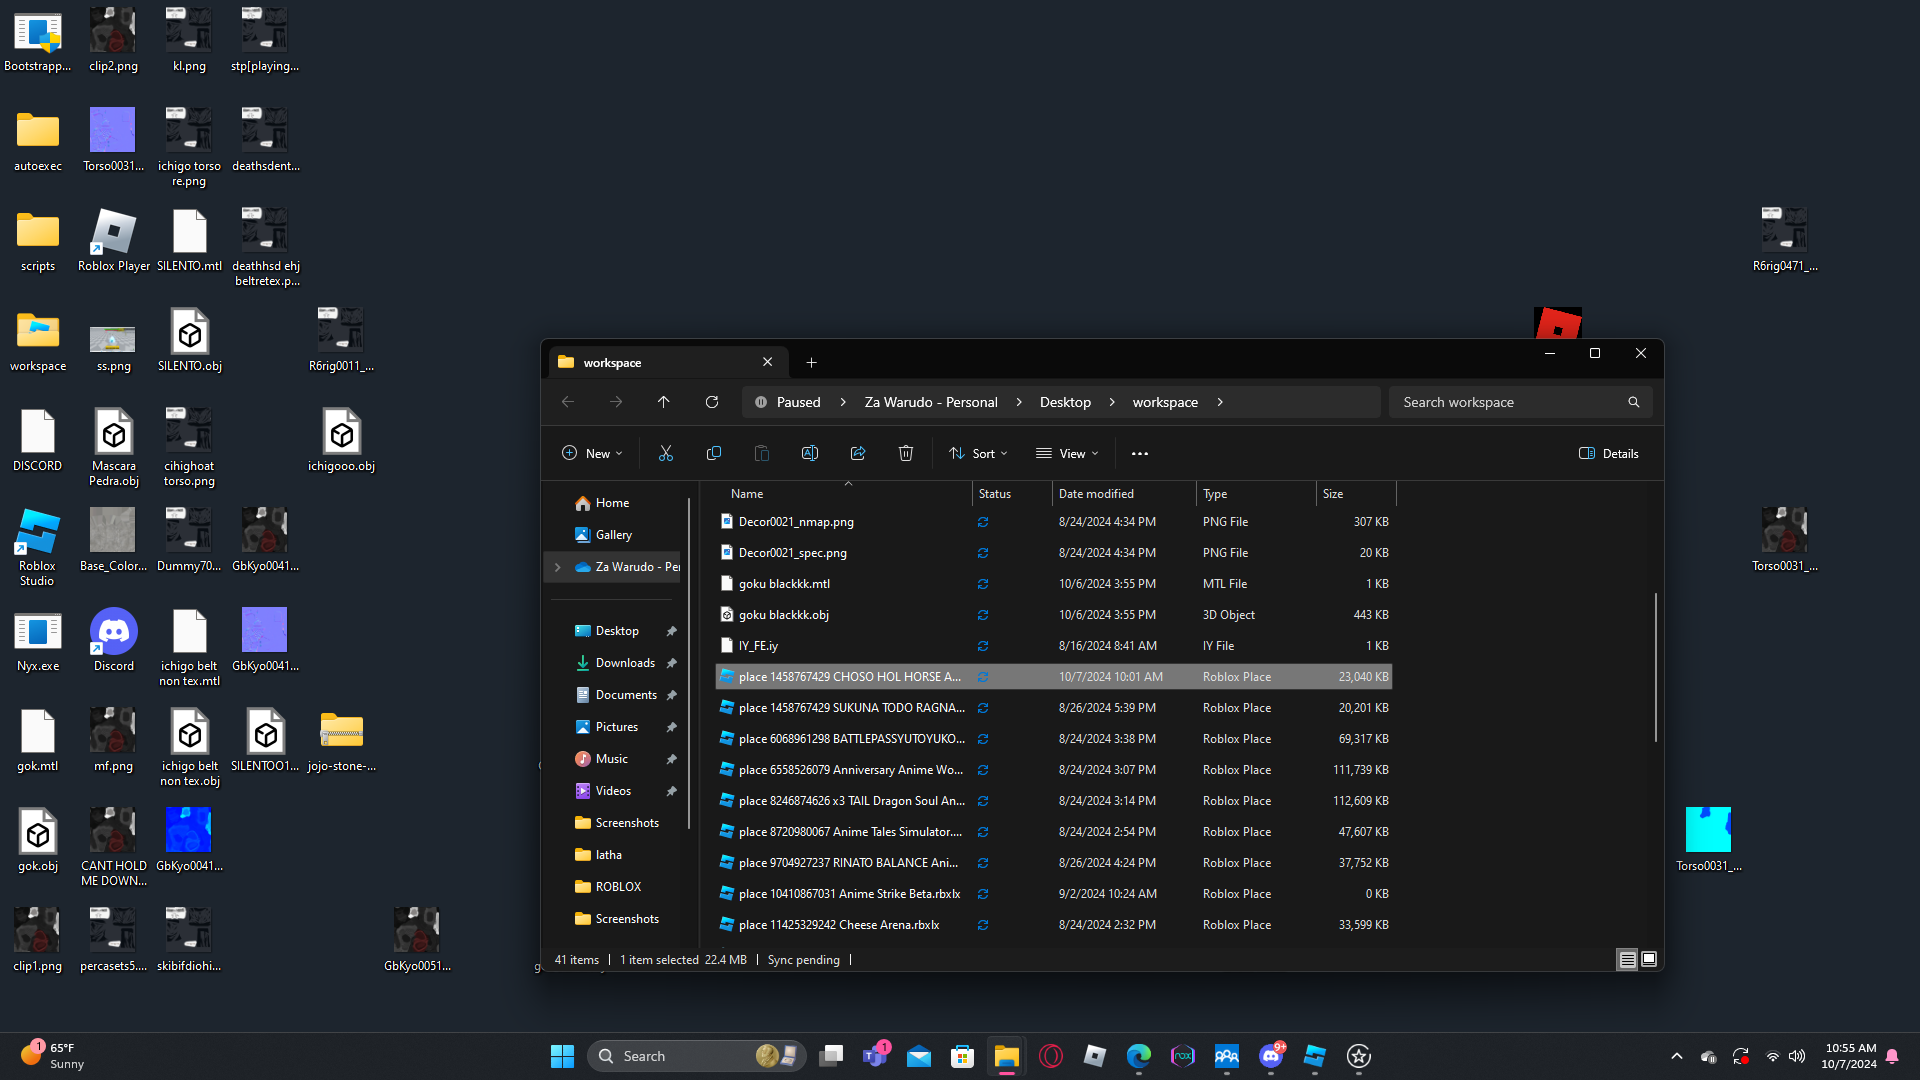The width and height of the screenshot is (1920, 1080).
Task: Toggle the Details pane button
Action: click(x=1608, y=453)
